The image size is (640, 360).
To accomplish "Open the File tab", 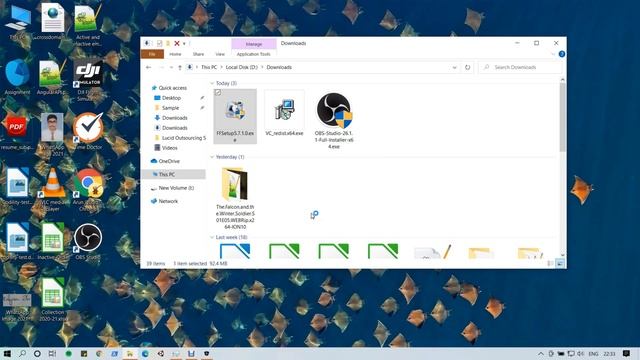I will (152, 54).
